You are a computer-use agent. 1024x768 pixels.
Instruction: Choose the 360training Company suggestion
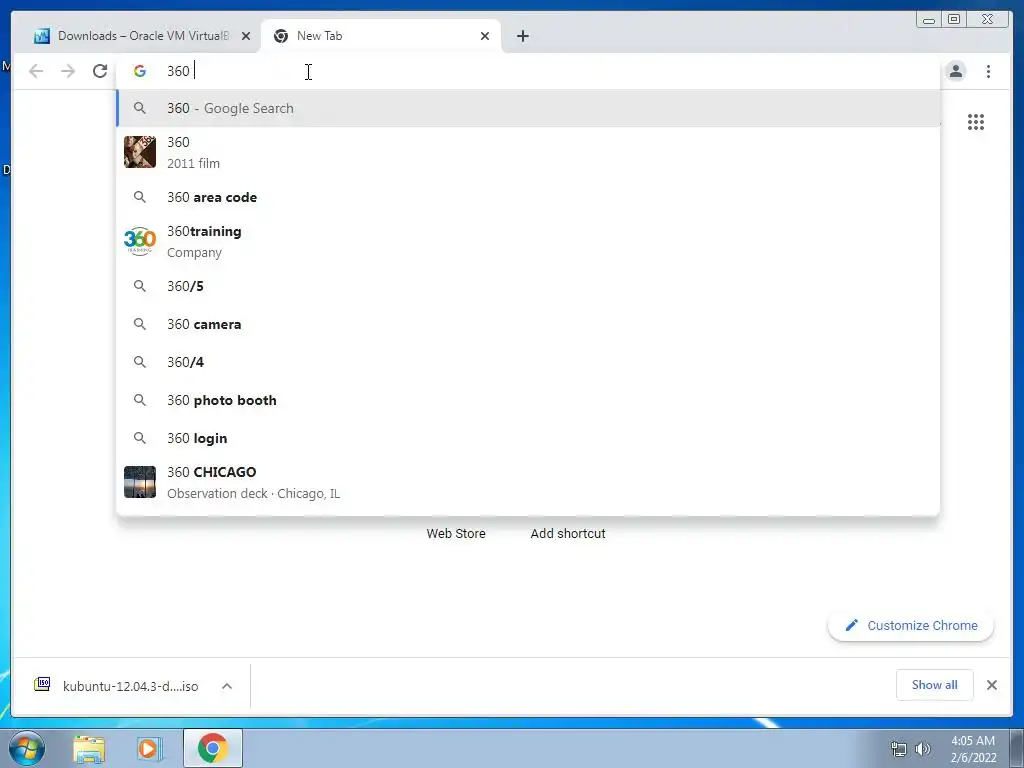528,242
